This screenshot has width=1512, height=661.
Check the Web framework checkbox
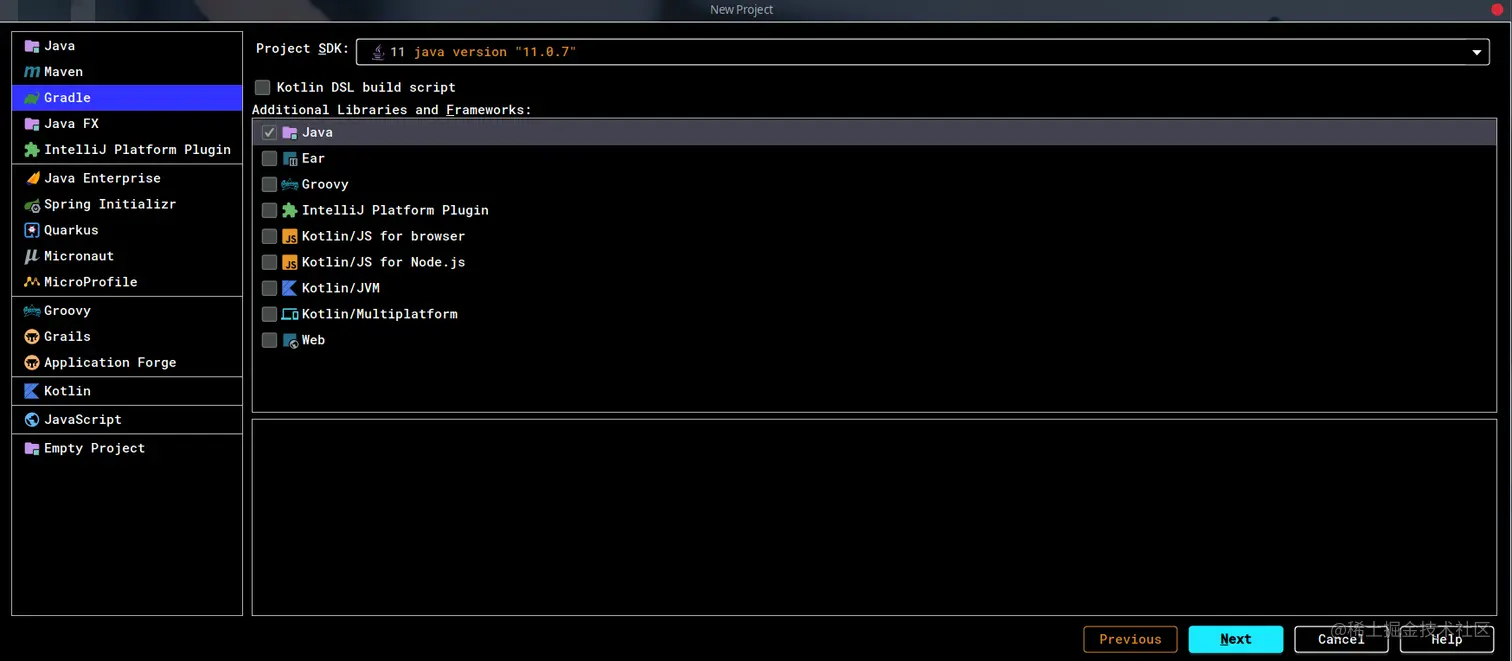coord(269,340)
